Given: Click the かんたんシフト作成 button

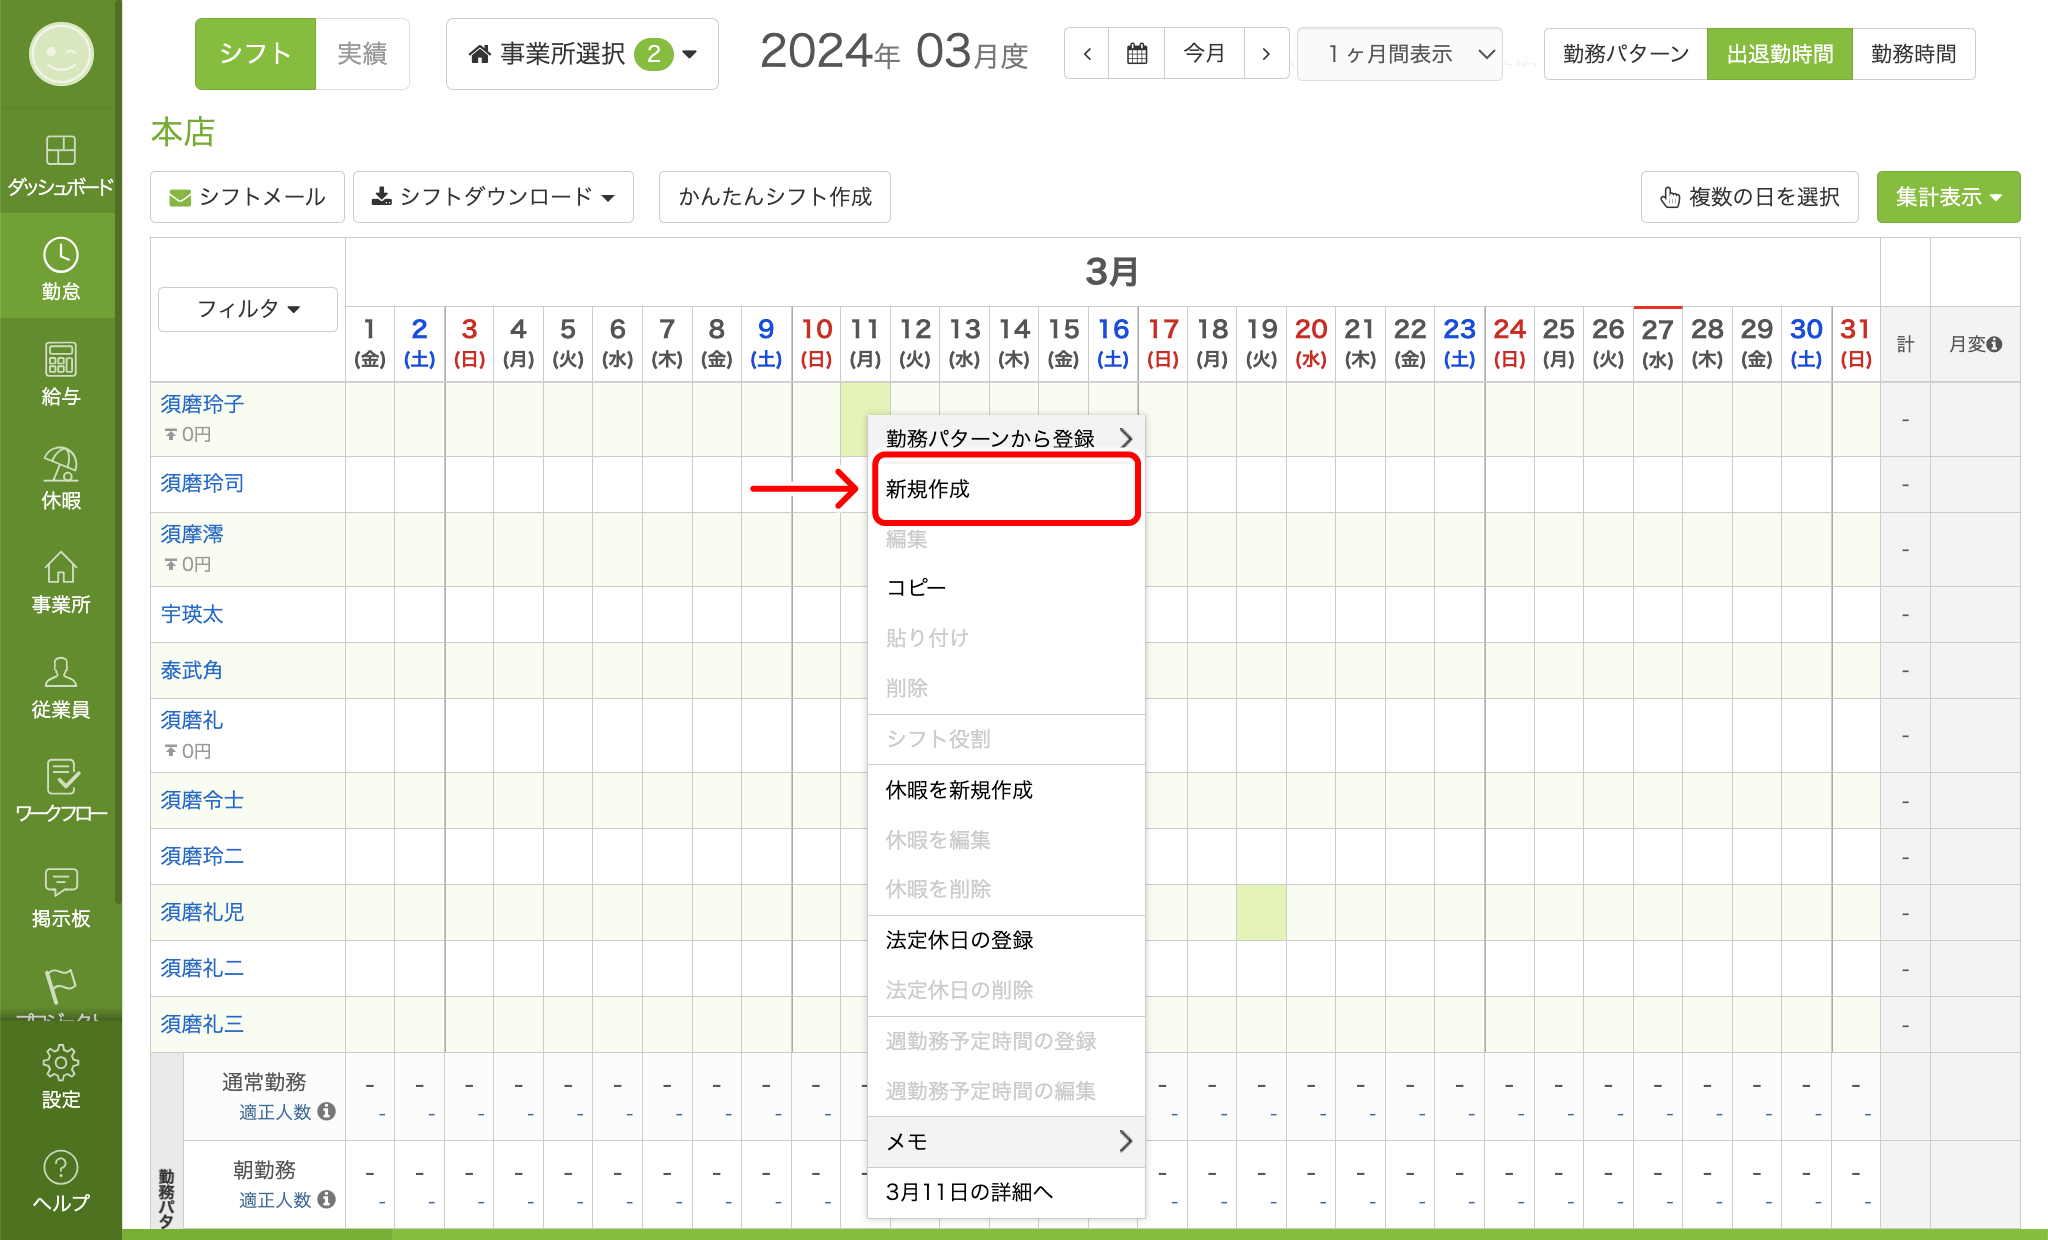Looking at the screenshot, I should click(775, 197).
